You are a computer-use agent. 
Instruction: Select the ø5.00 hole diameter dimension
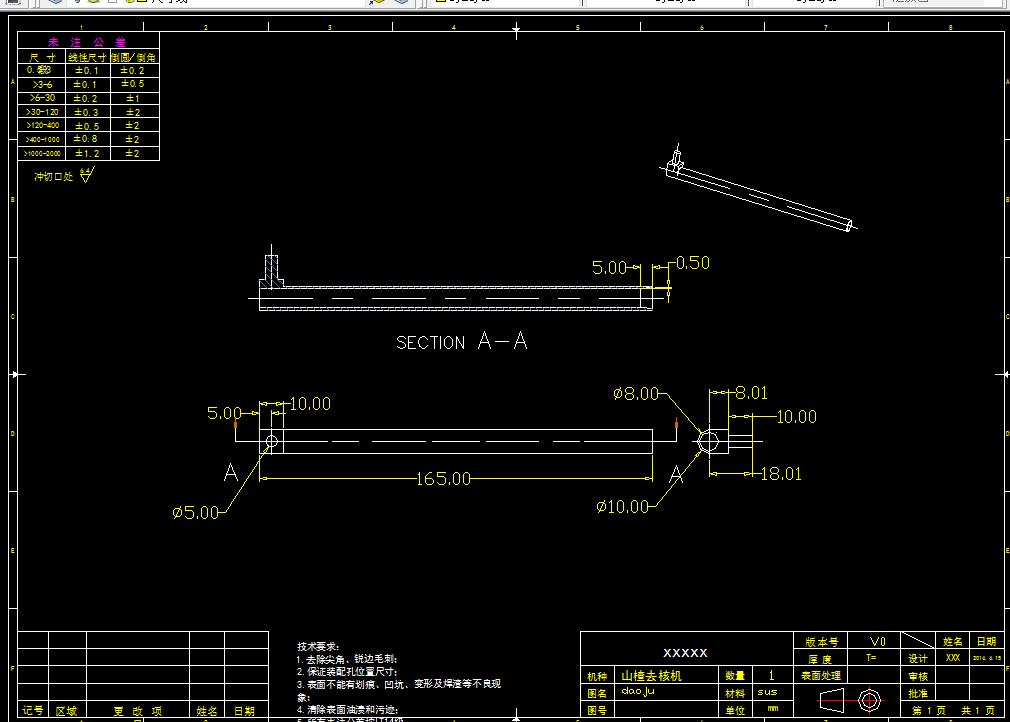click(x=196, y=513)
